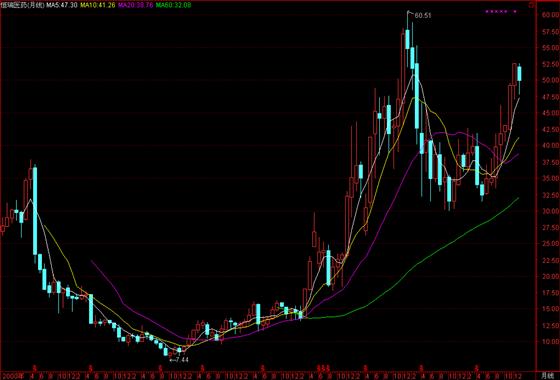Screen dimensions: 560x380
Task: Click the 60.00 price axis label
Action: (551, 15)
